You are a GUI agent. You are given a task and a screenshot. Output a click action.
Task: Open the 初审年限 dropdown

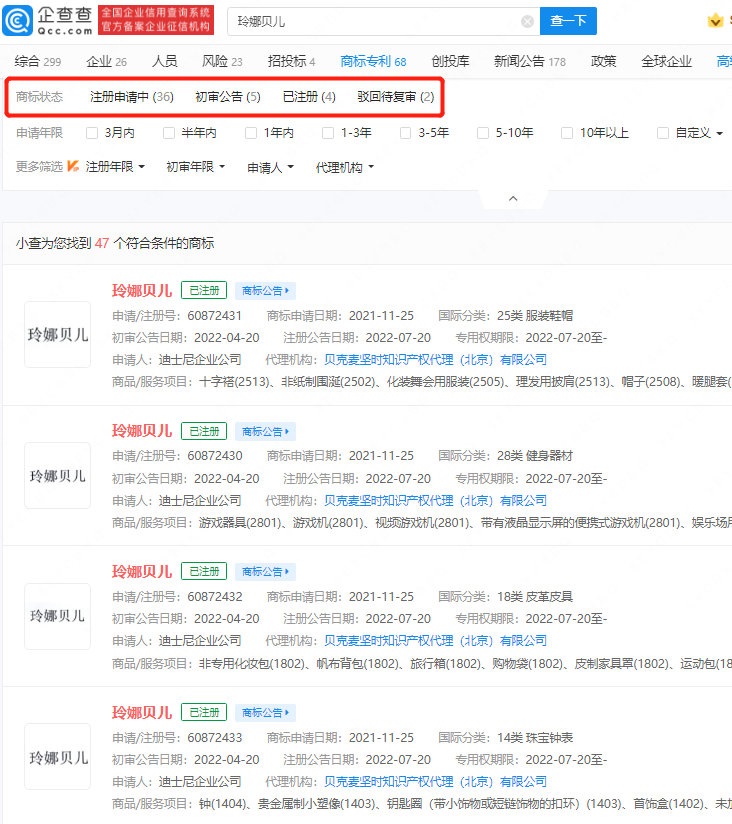(x=195, y=167)
